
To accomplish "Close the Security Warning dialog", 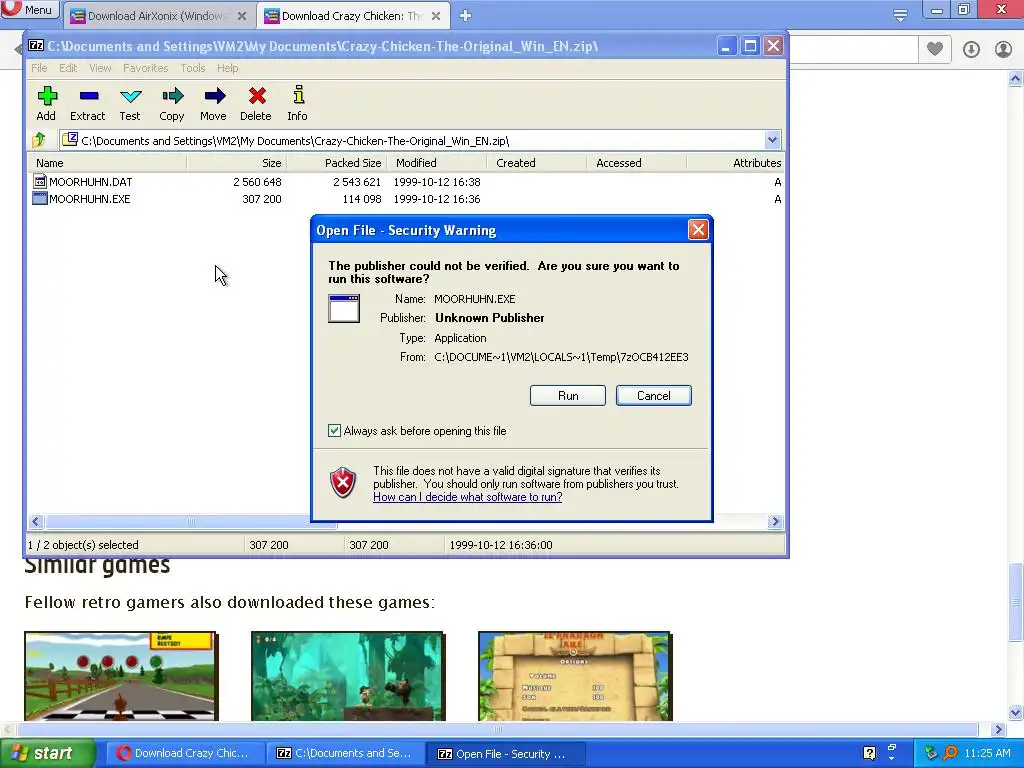I will (697, 229).
